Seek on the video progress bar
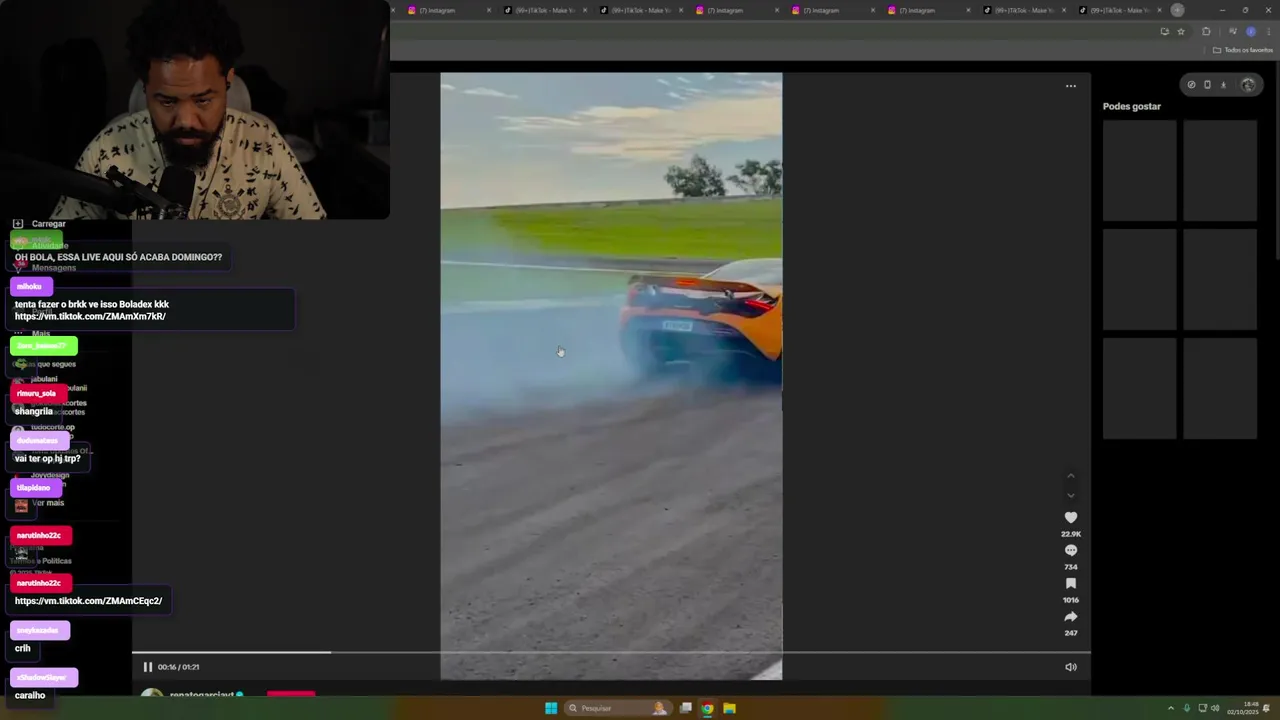Image resolution: width=1280 pixels, height=720 pixels. (x=611, y=652)
